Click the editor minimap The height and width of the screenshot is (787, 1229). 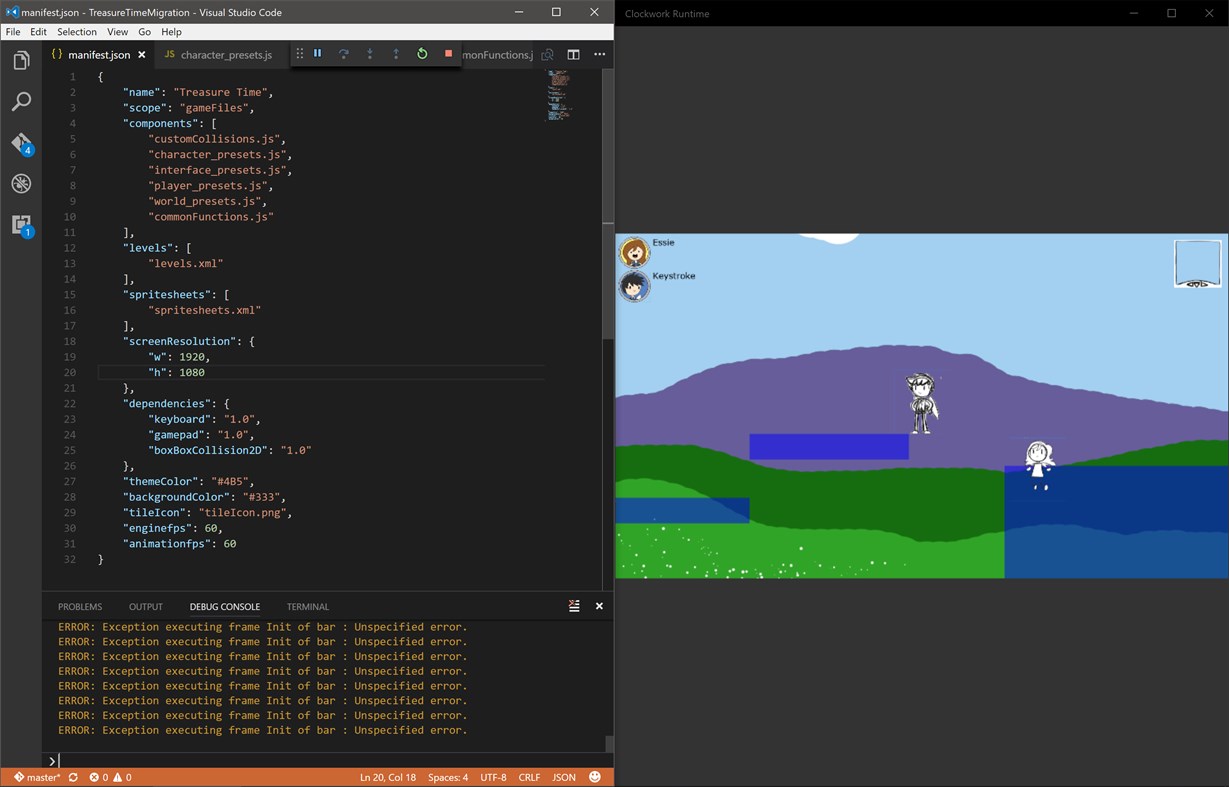558,96
